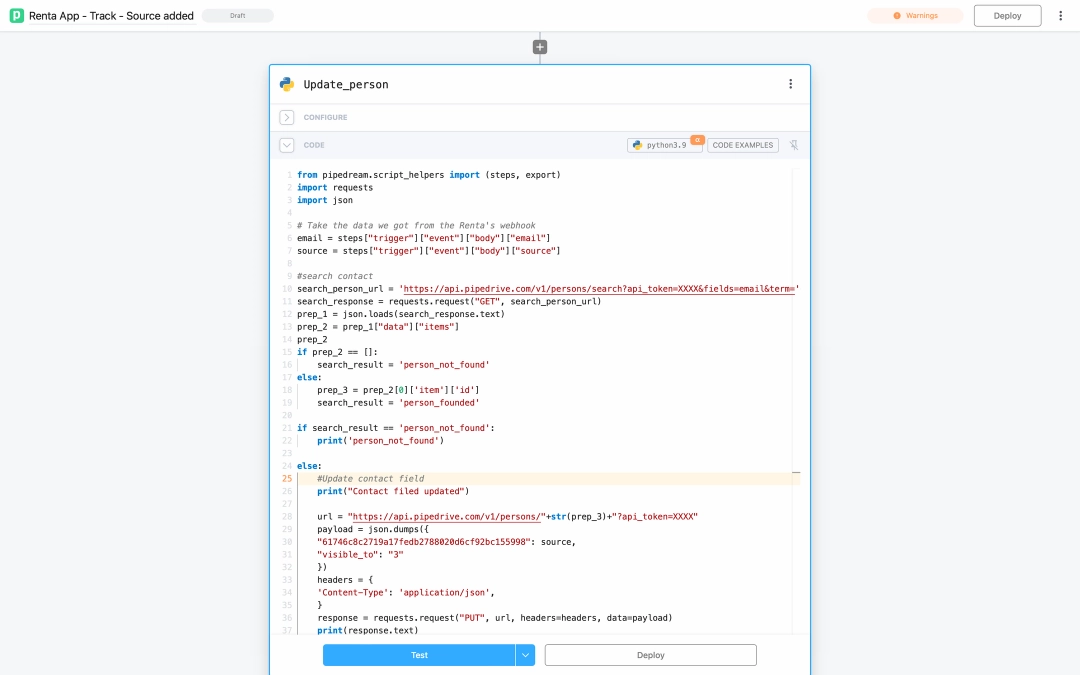
Task: Select the CONFIGURE section header
Action: click(x=325, y=117)
